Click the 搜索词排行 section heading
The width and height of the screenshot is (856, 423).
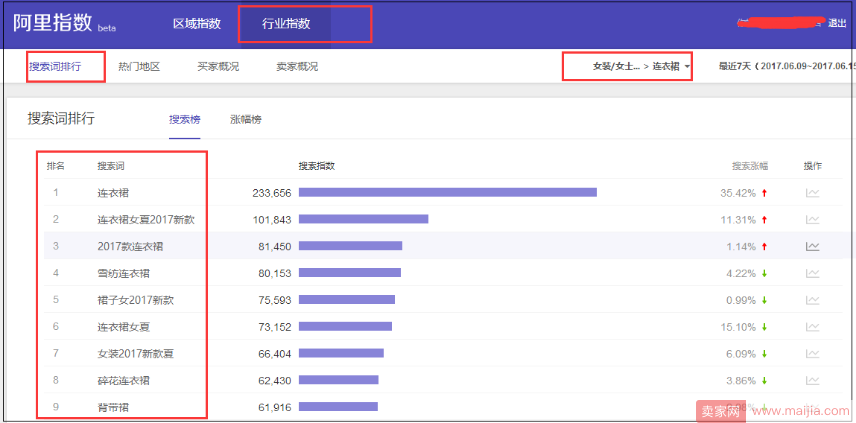click(61, 119)
